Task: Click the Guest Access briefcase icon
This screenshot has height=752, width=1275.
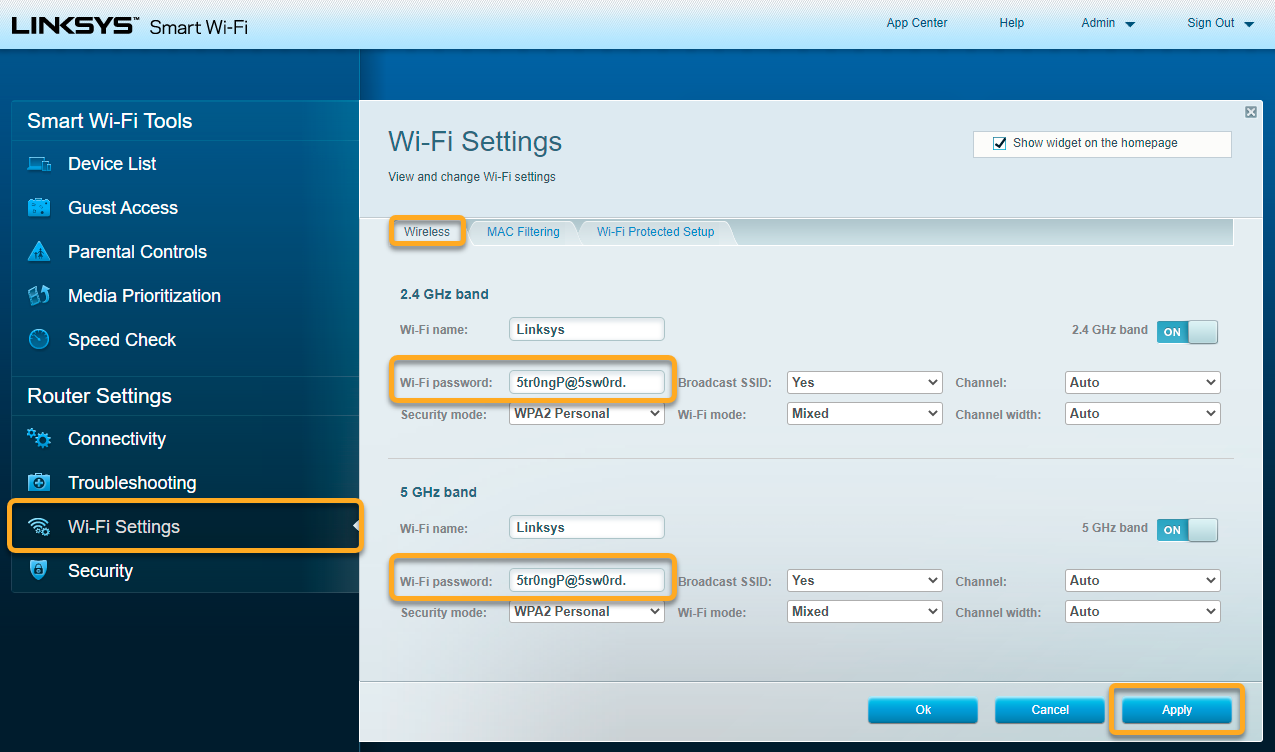Action: (39, 208)
